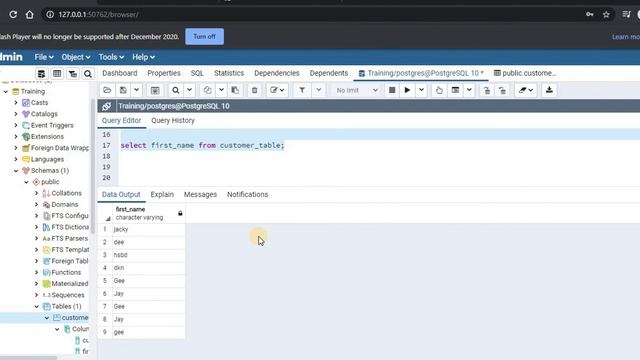Screen dimensions: 640x360
Task: Collapse the Training database node
Action: coord(6,91)
